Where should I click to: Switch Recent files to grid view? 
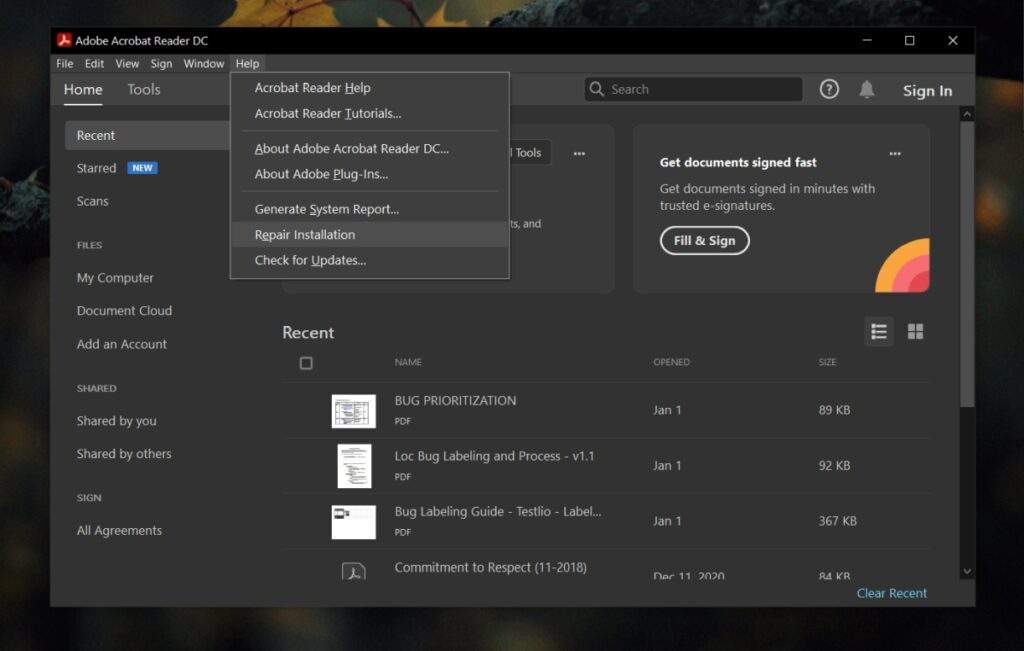915,331
